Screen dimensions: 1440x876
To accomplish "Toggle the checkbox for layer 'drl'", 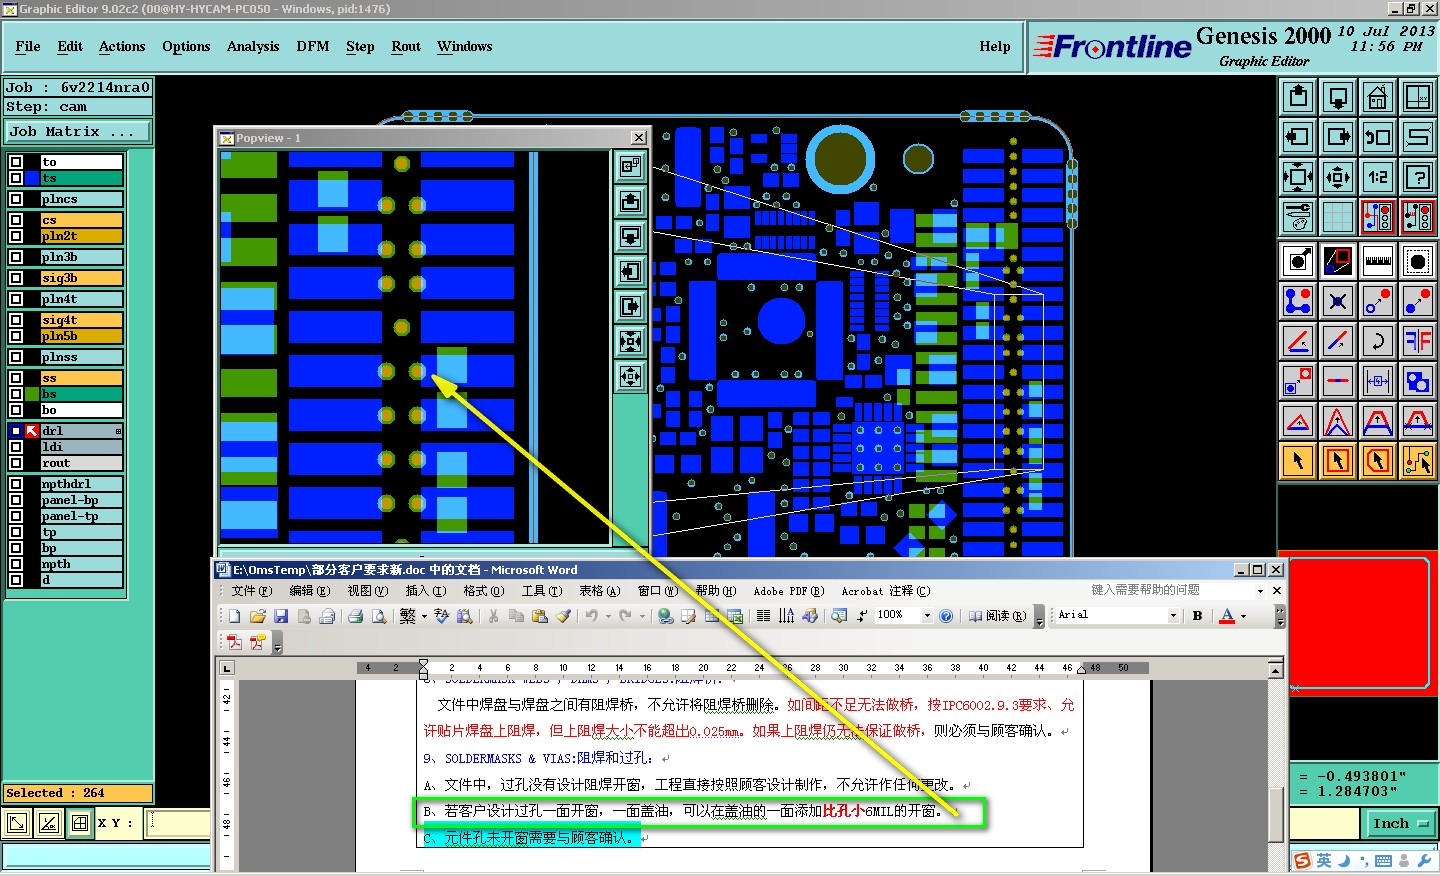I will 16,431.
